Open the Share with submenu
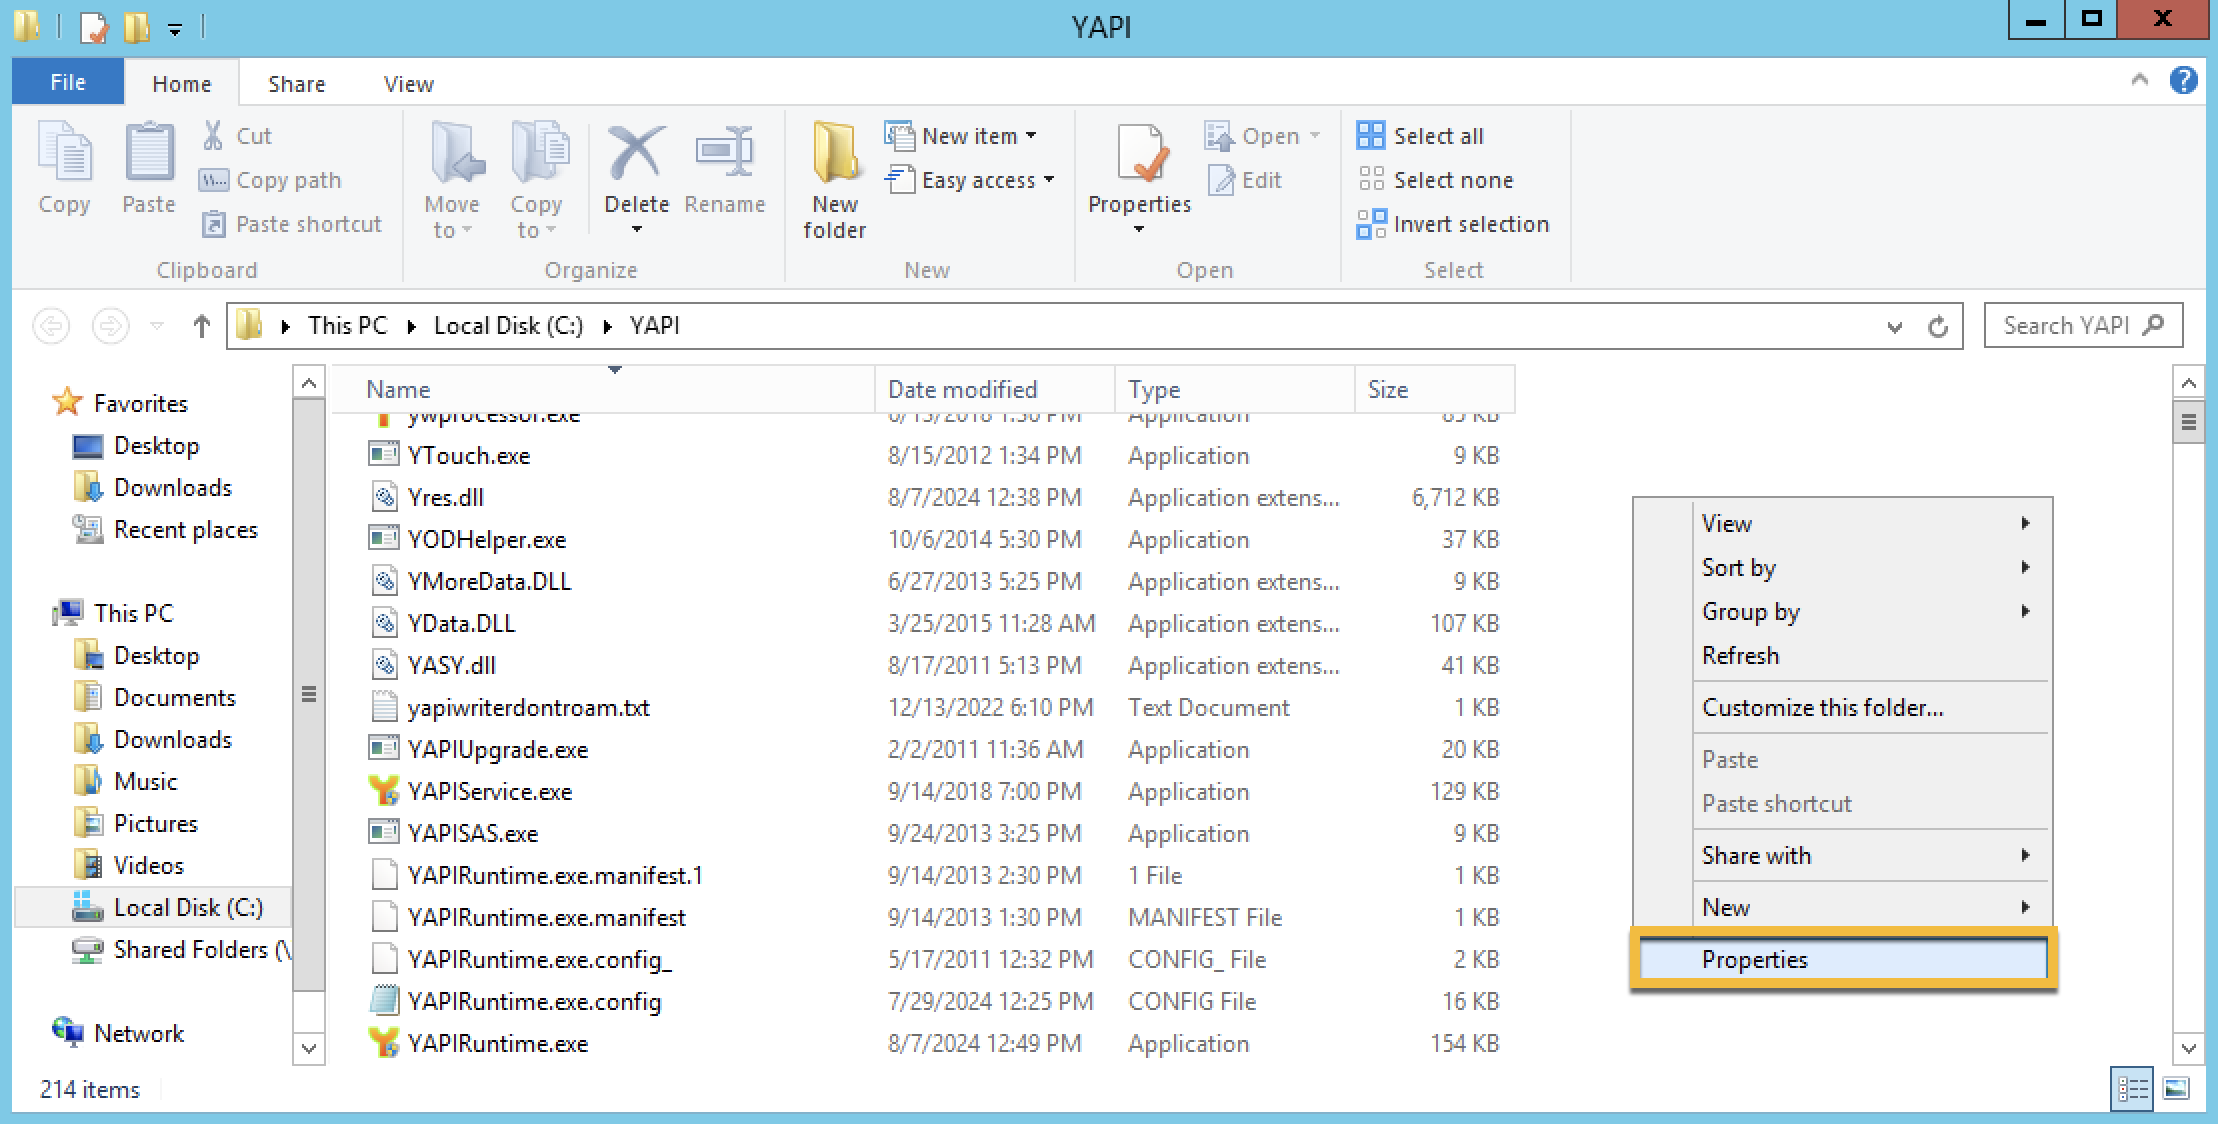The height and width of the screenshot is (1124, 2218). 1843,855
